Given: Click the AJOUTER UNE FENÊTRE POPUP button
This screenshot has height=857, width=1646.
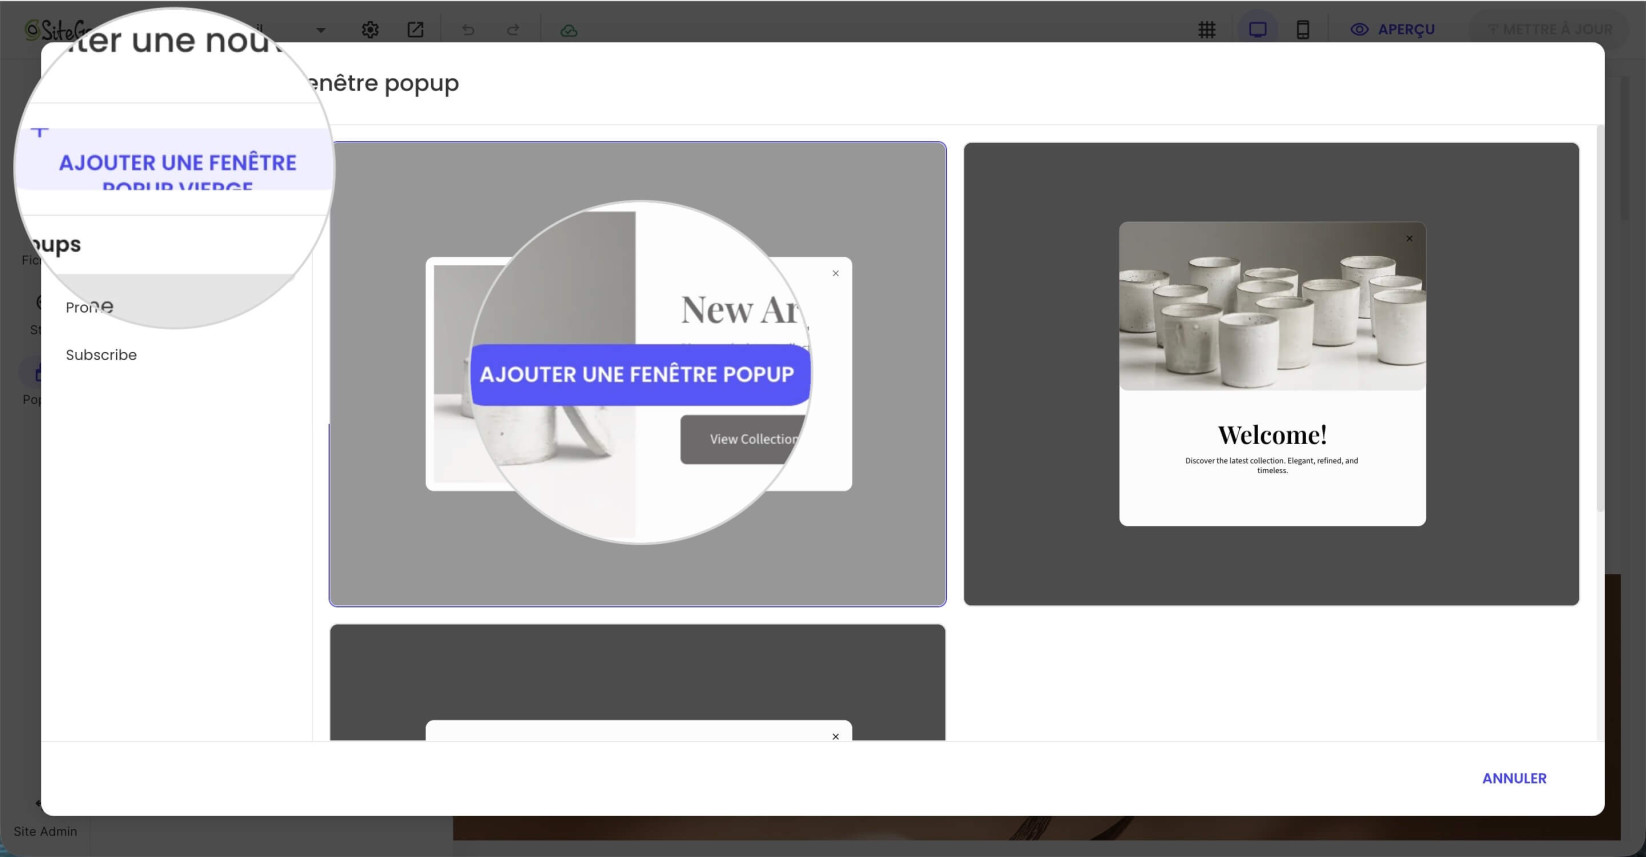Looking at the screenshot, I should click(x=640, y=374).
